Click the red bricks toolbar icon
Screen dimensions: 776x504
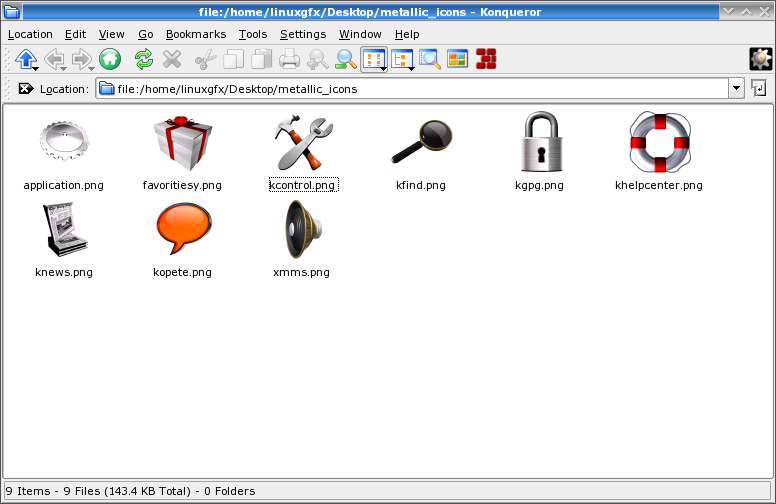pyautogui.click(x=486, y=59)
